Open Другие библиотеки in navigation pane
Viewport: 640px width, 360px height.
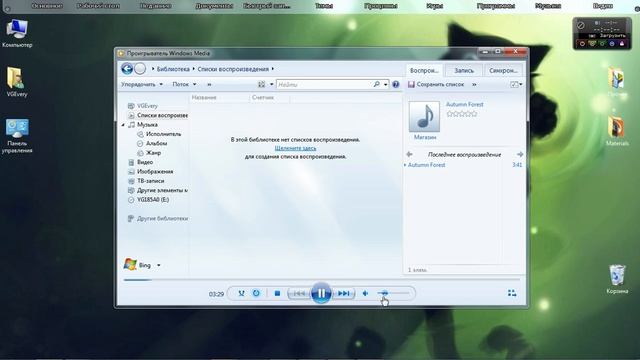click(x=158, y=218)
